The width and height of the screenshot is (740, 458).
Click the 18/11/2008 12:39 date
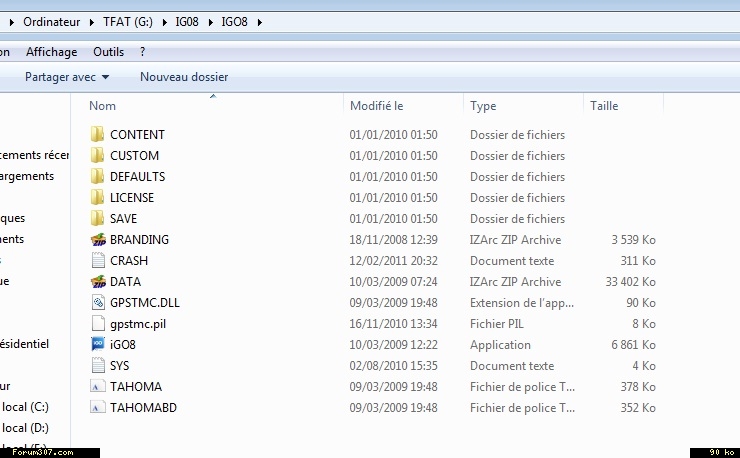click(394, 239)
